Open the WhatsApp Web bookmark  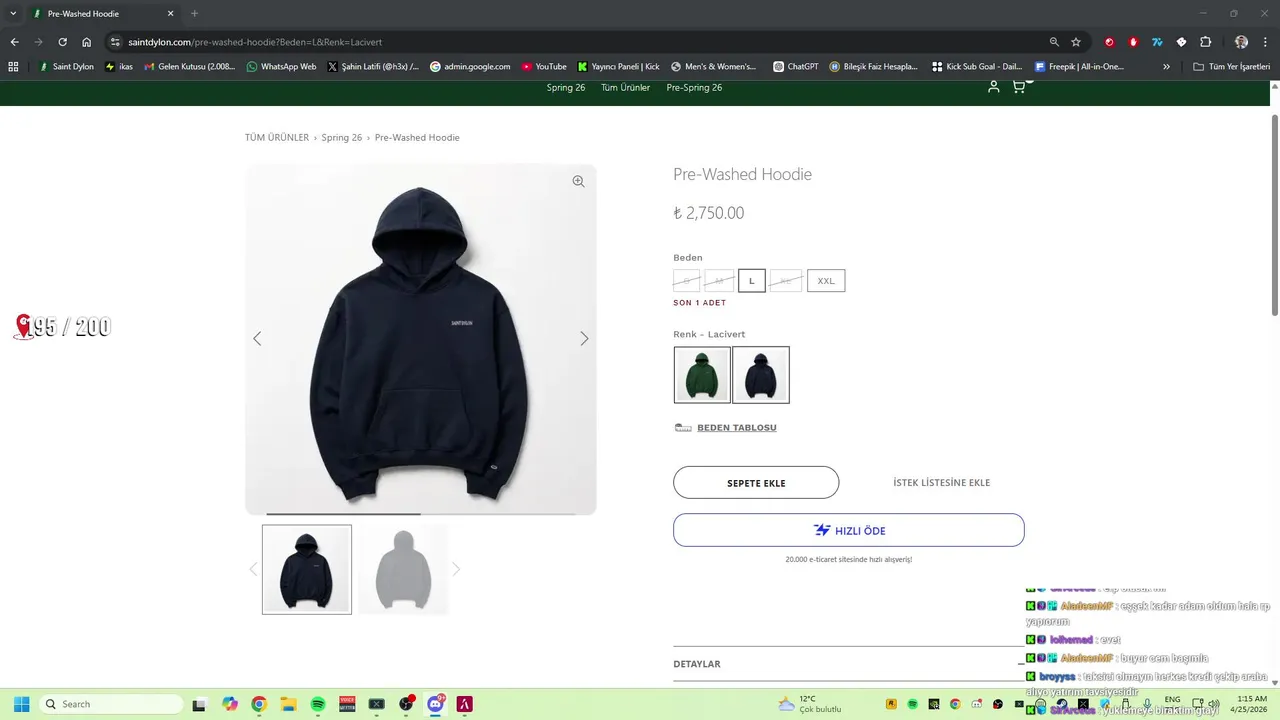(x=281, y=67)
